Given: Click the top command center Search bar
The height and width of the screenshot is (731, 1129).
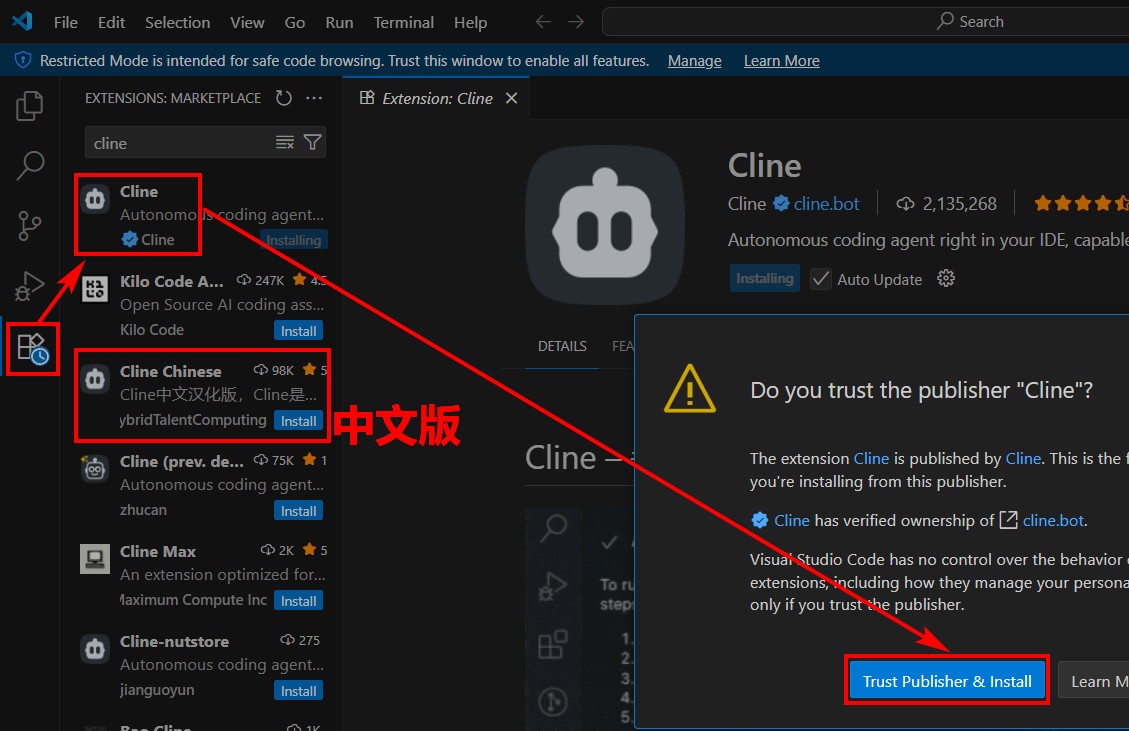Looking at the screenshot, I should 865,22.
